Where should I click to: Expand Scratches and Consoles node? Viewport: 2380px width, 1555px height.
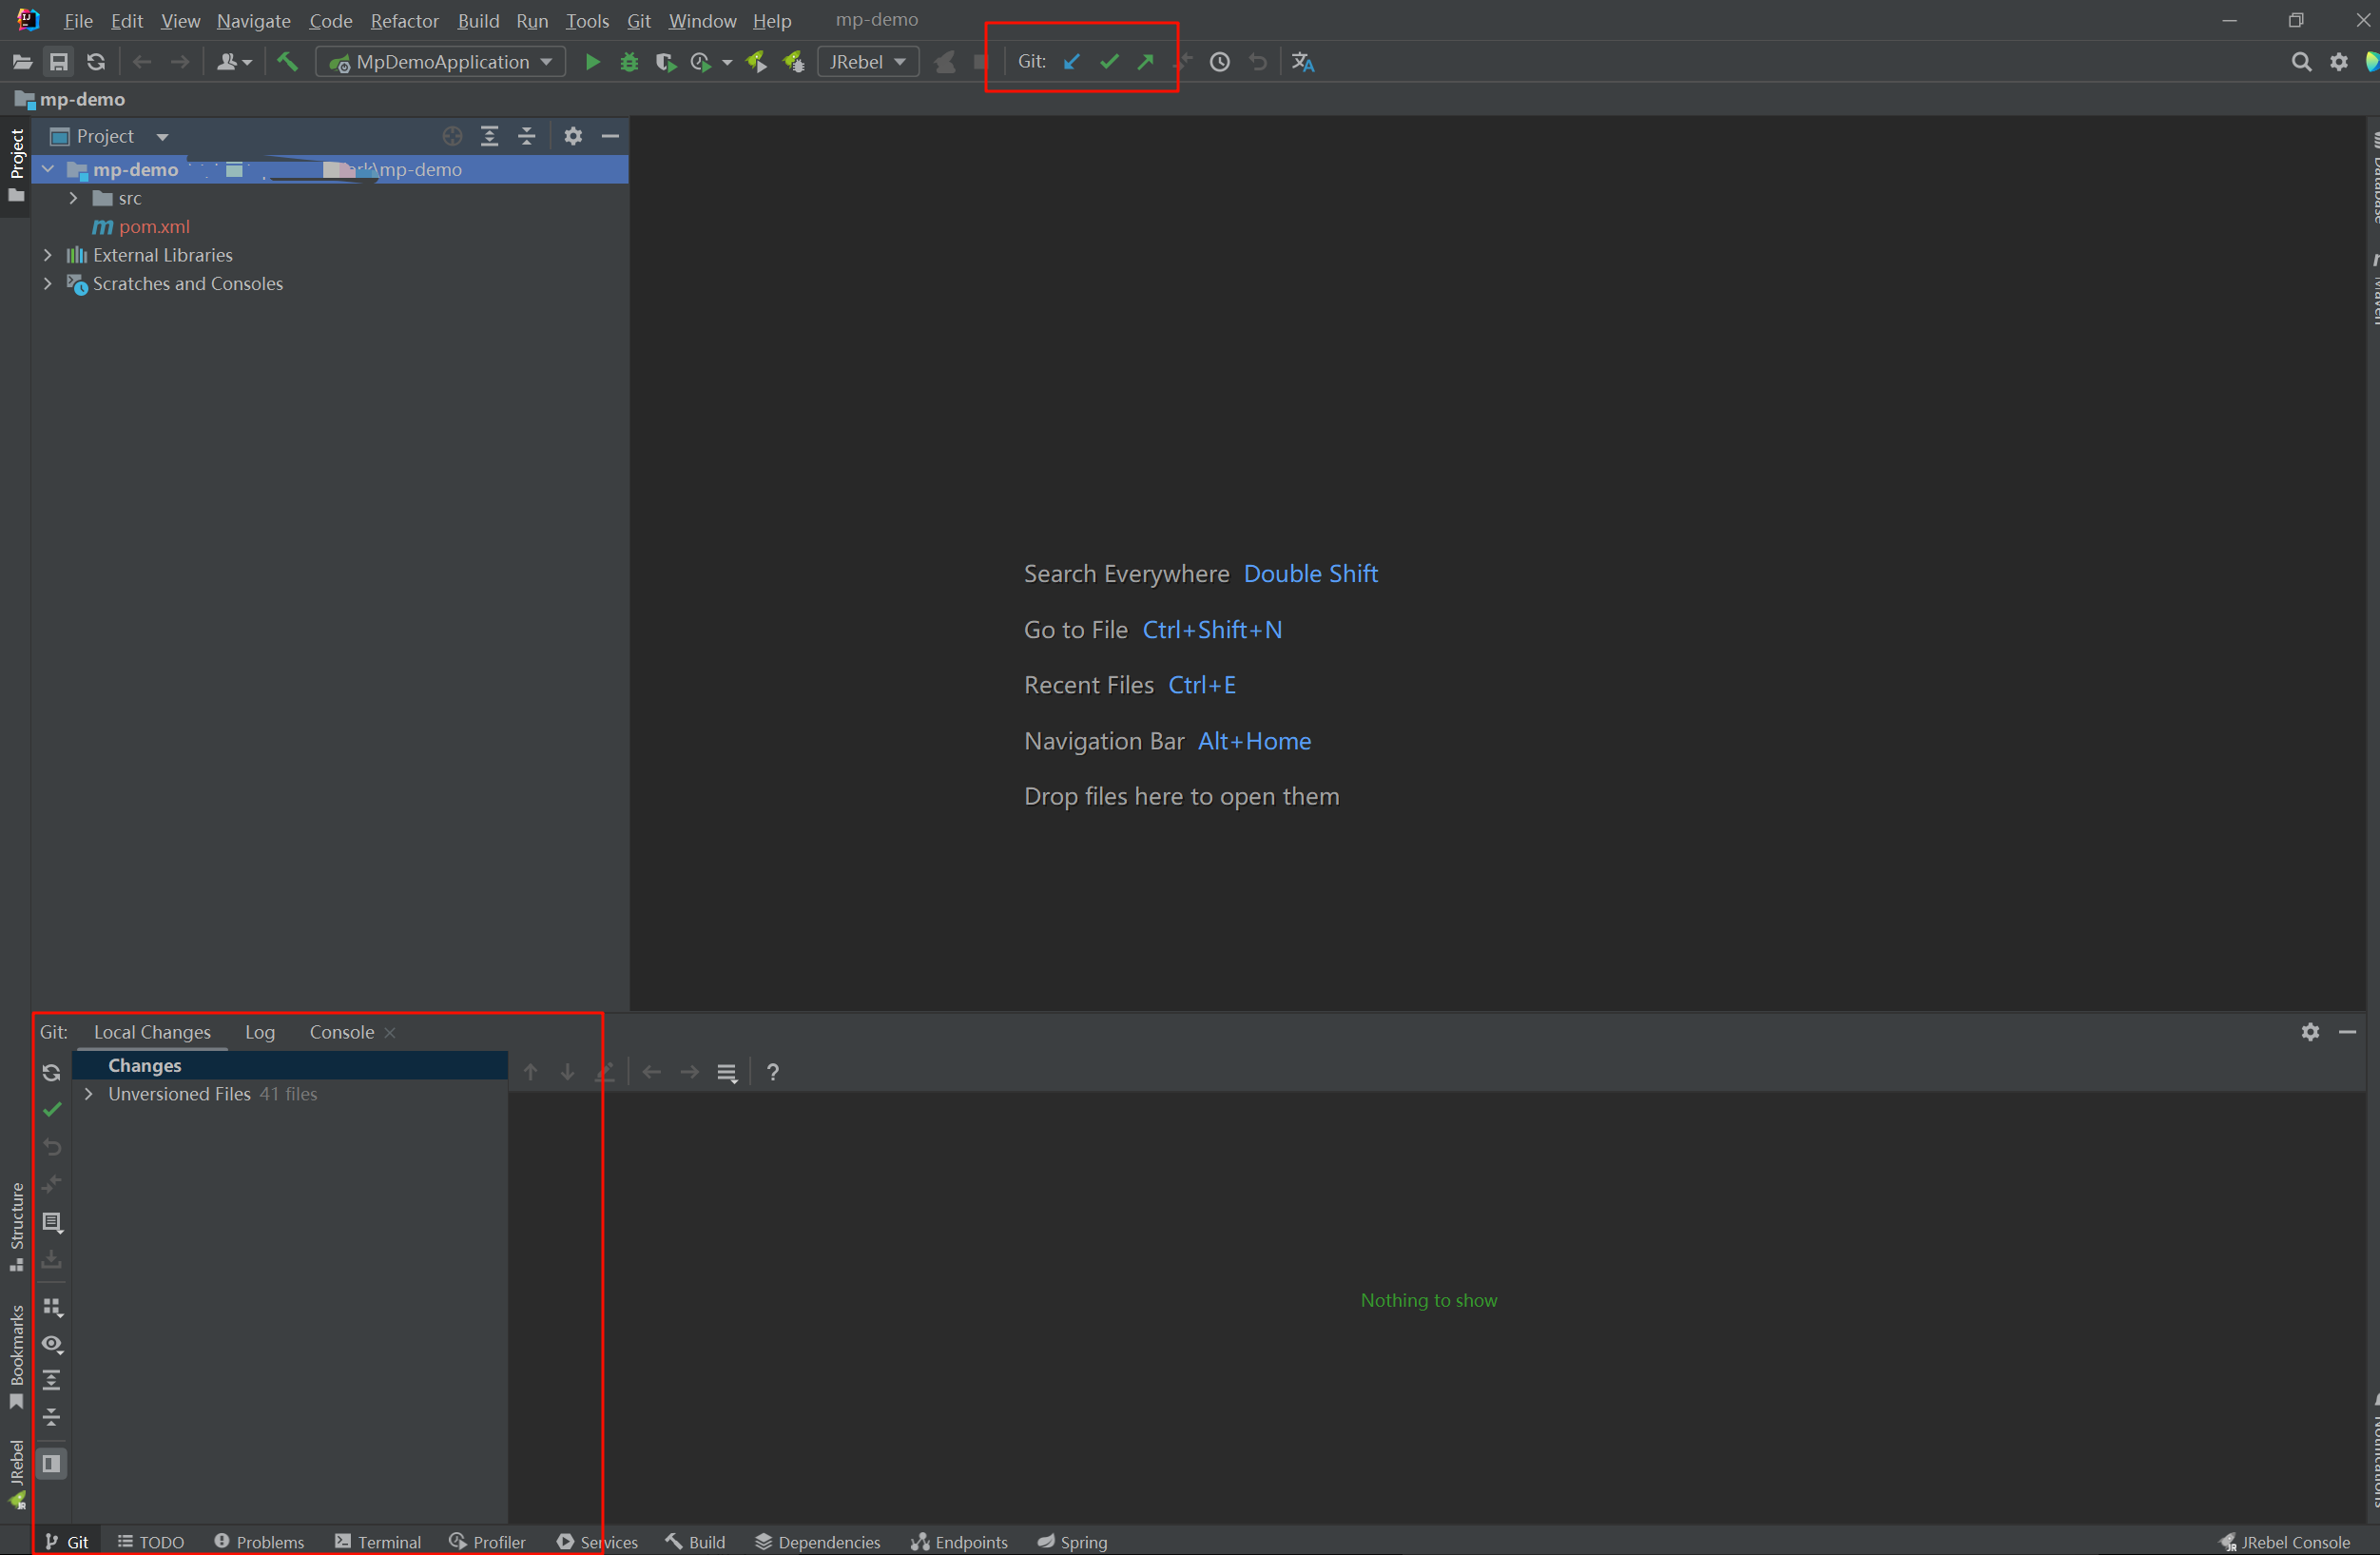click(x=47, y=284)
